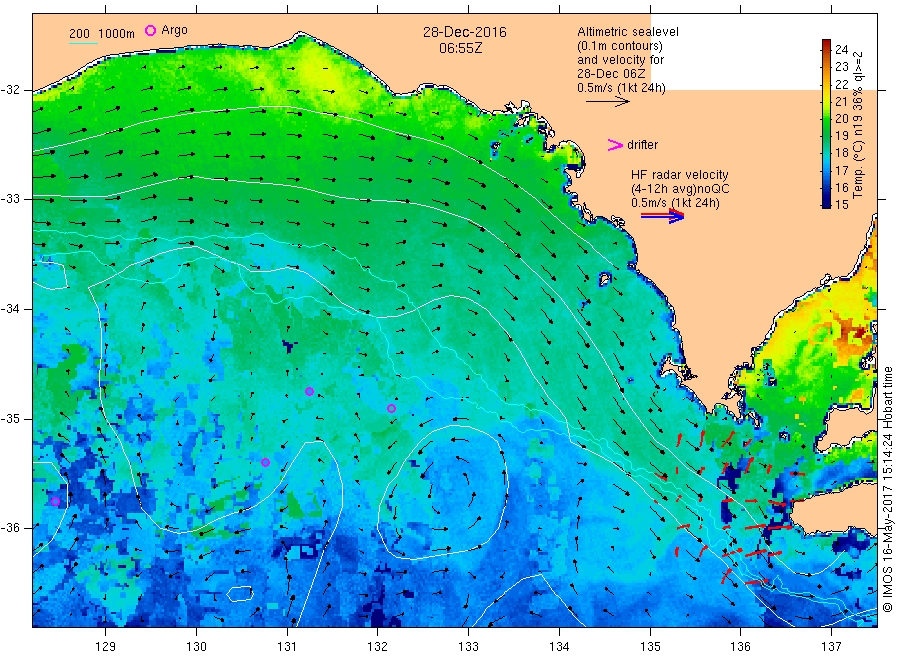Click longitude label 130
This screenshot has height=660, width=900.
pos(196,646)
